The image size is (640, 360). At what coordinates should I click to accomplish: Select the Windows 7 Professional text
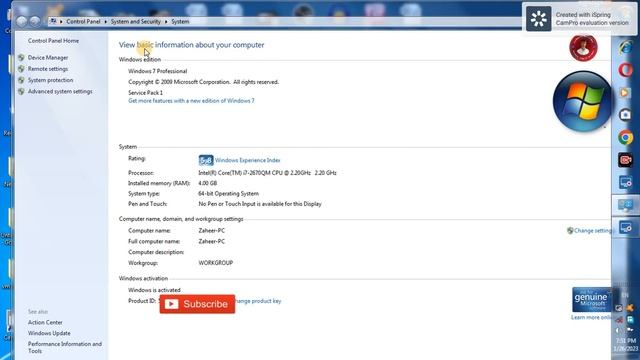coord(158,71)
